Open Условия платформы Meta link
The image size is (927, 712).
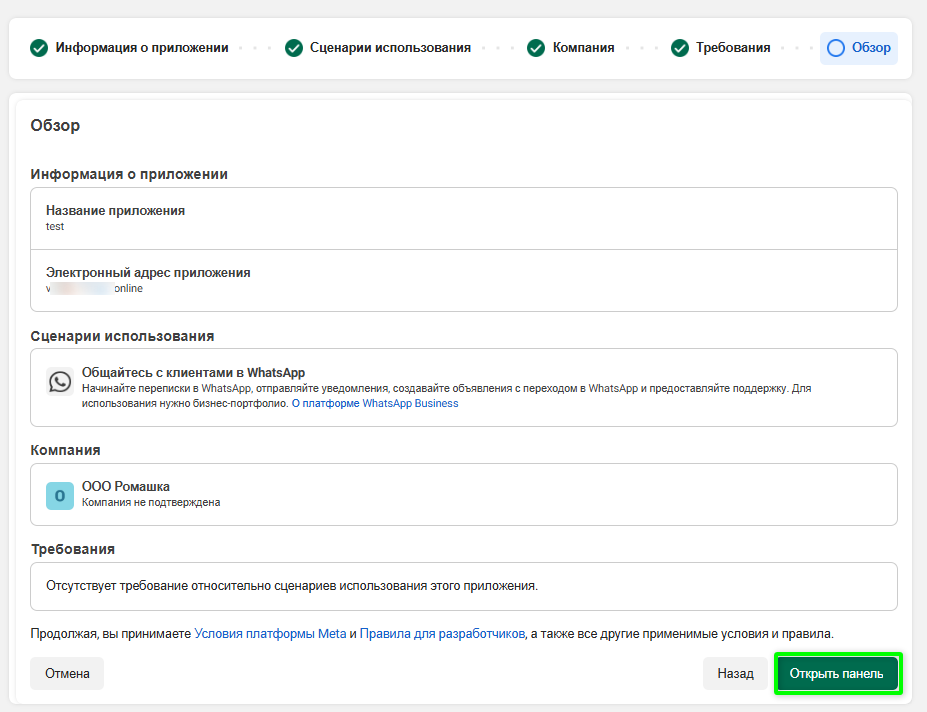(270, 633)
